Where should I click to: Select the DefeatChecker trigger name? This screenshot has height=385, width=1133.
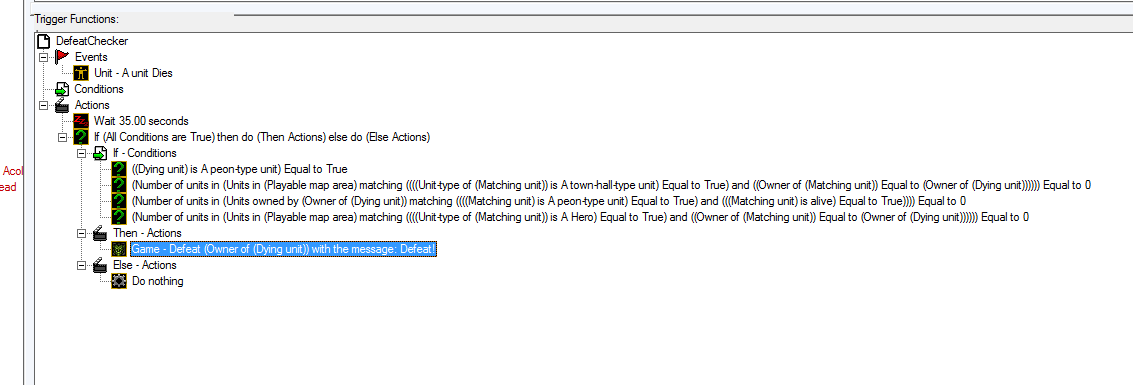click(92, 41)
